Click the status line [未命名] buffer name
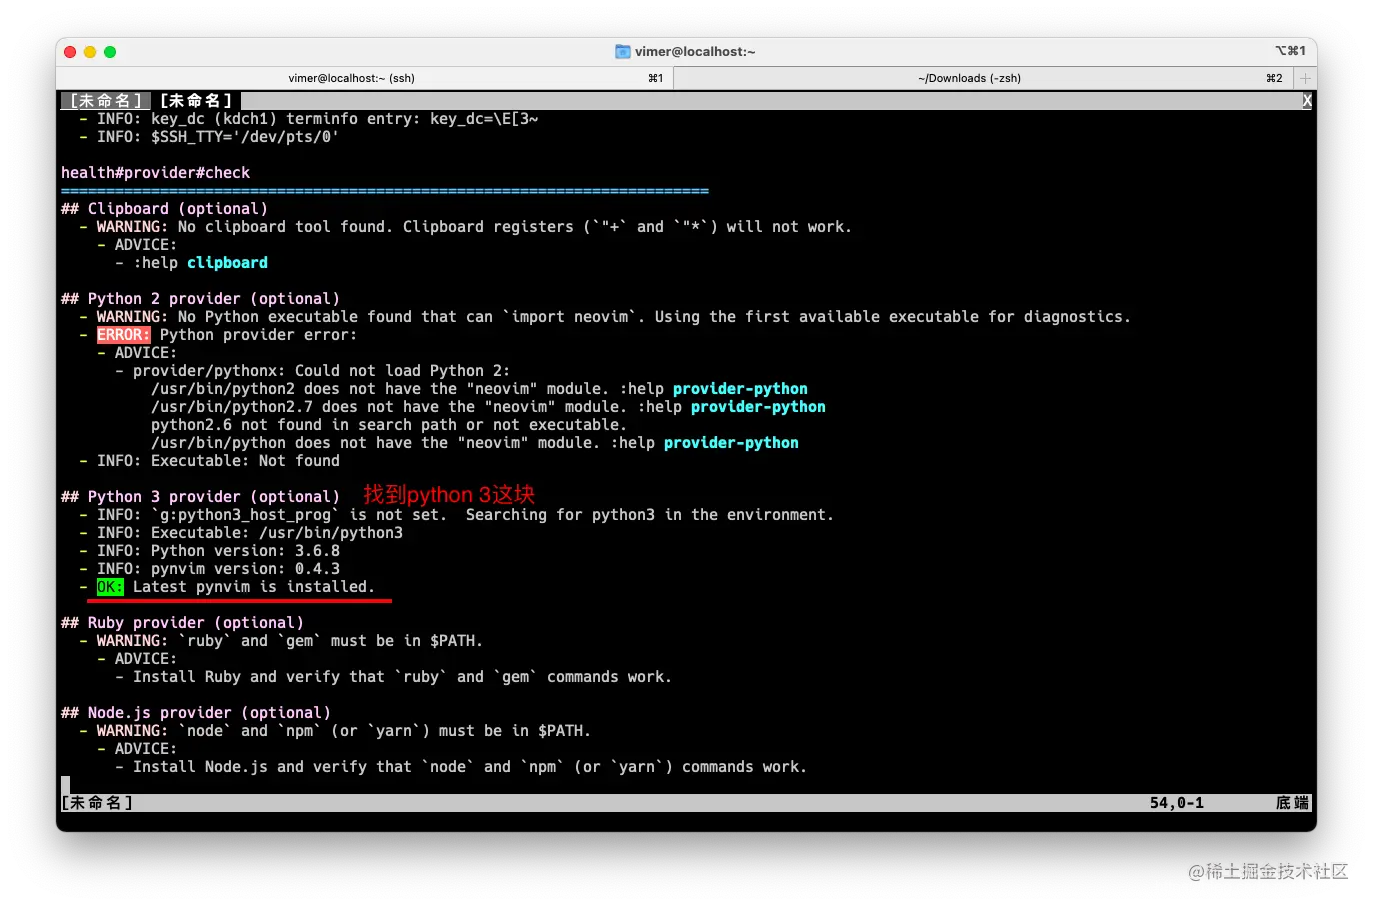Screen dimensions: 1373x906 pyautogui.click(x=97, y=803)
